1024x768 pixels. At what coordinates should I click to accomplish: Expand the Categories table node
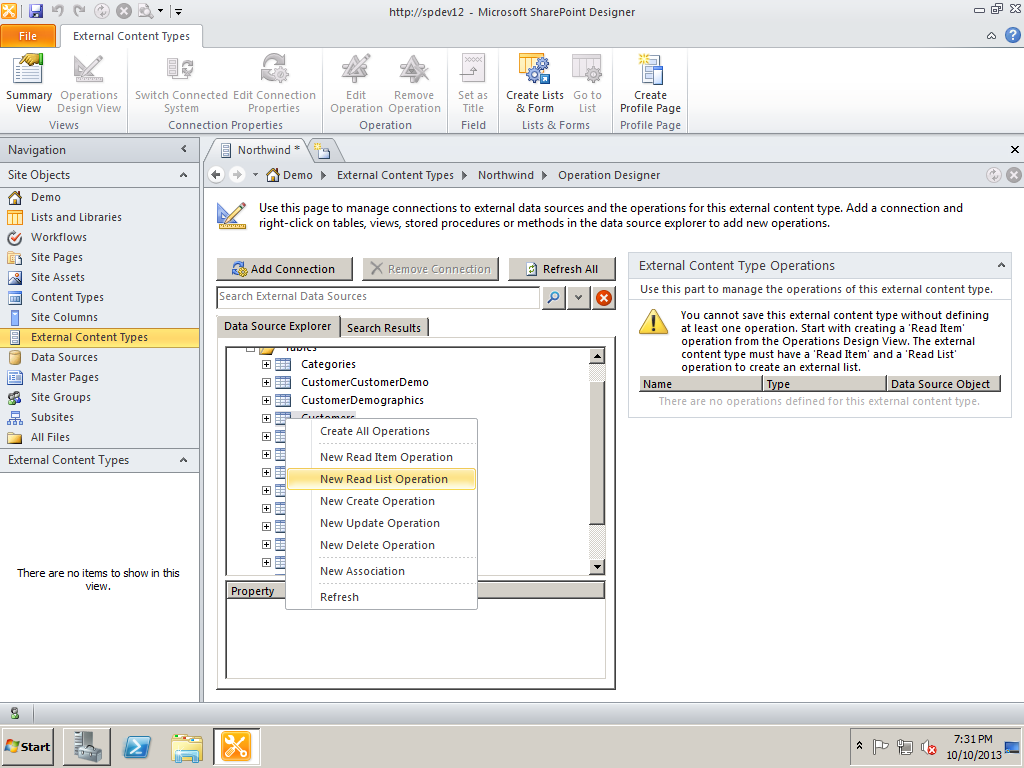coord(266,364)
